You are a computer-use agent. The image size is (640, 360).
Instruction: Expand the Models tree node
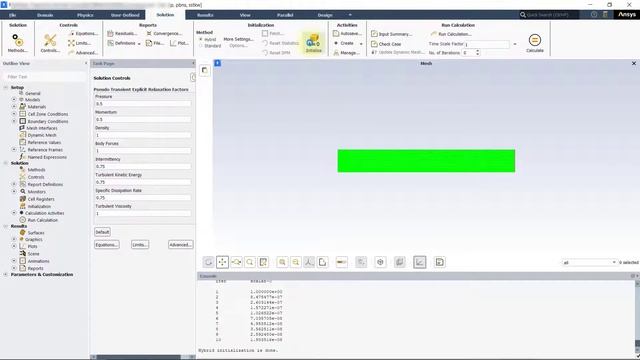[x=14, y=100]
